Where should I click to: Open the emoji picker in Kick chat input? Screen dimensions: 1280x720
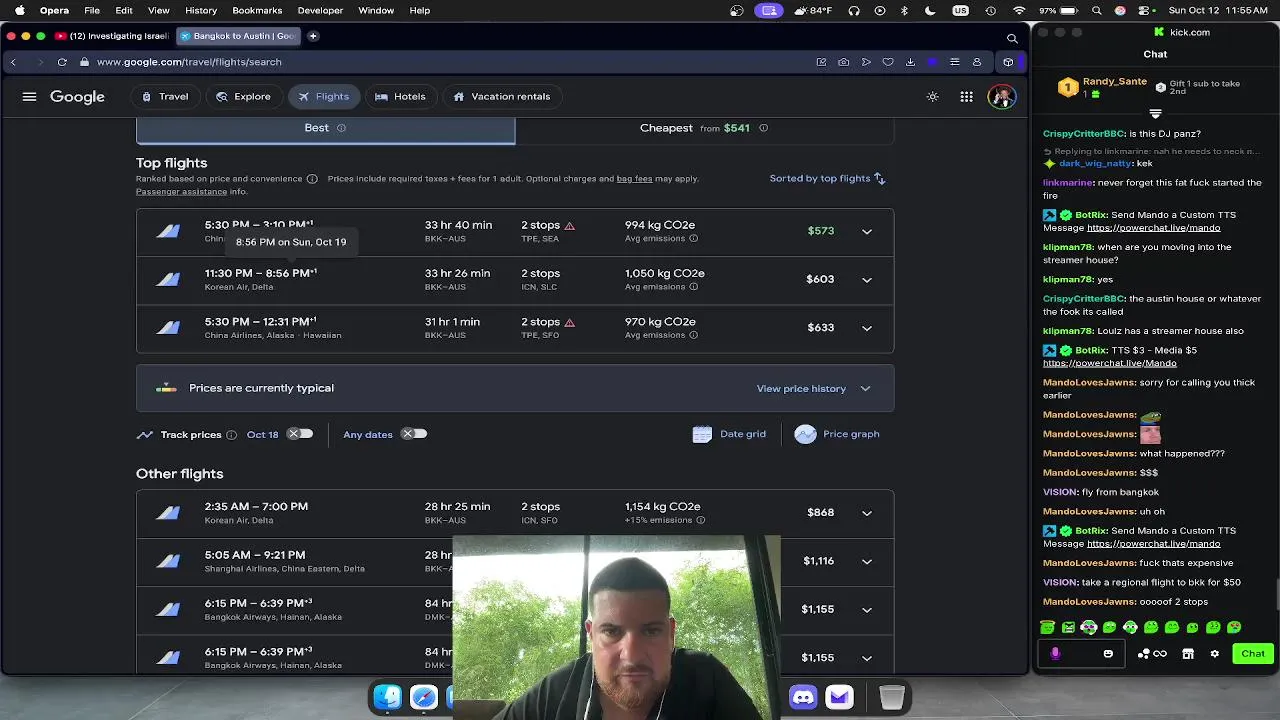tap(1108, 654)
